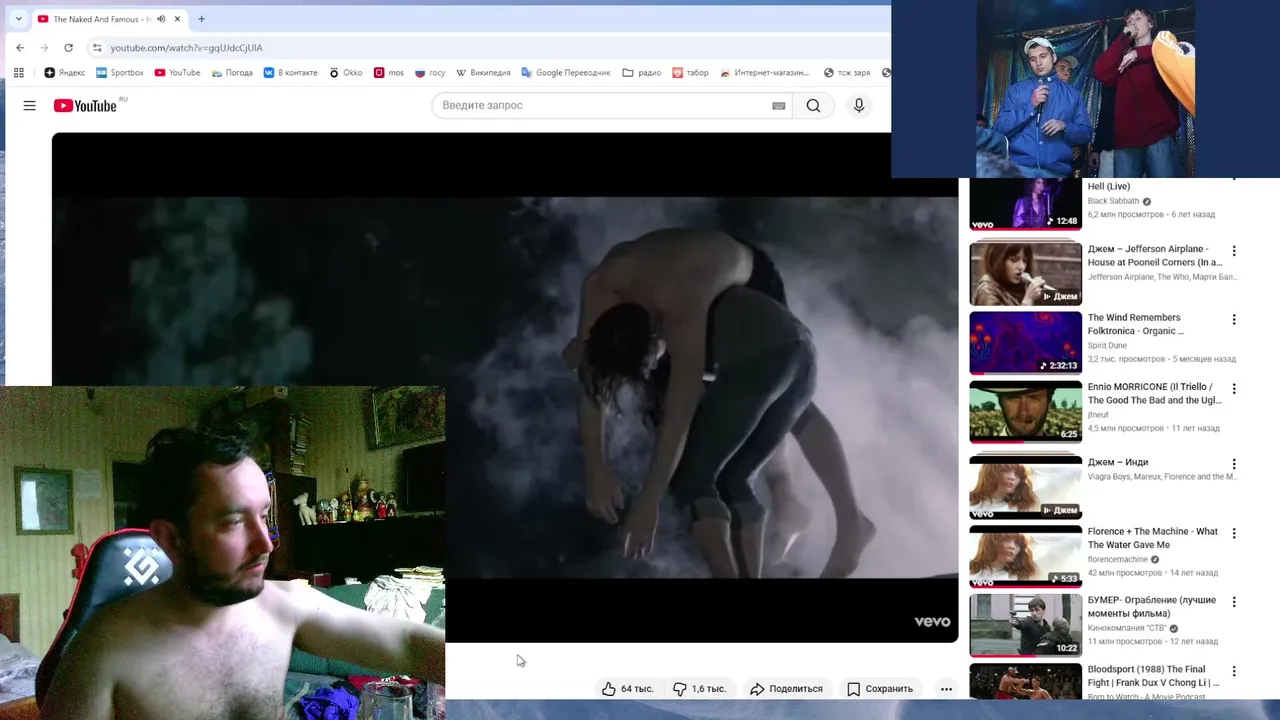View site information icon in address bar
Screen dimensions: 1280x720
point(97,47)
